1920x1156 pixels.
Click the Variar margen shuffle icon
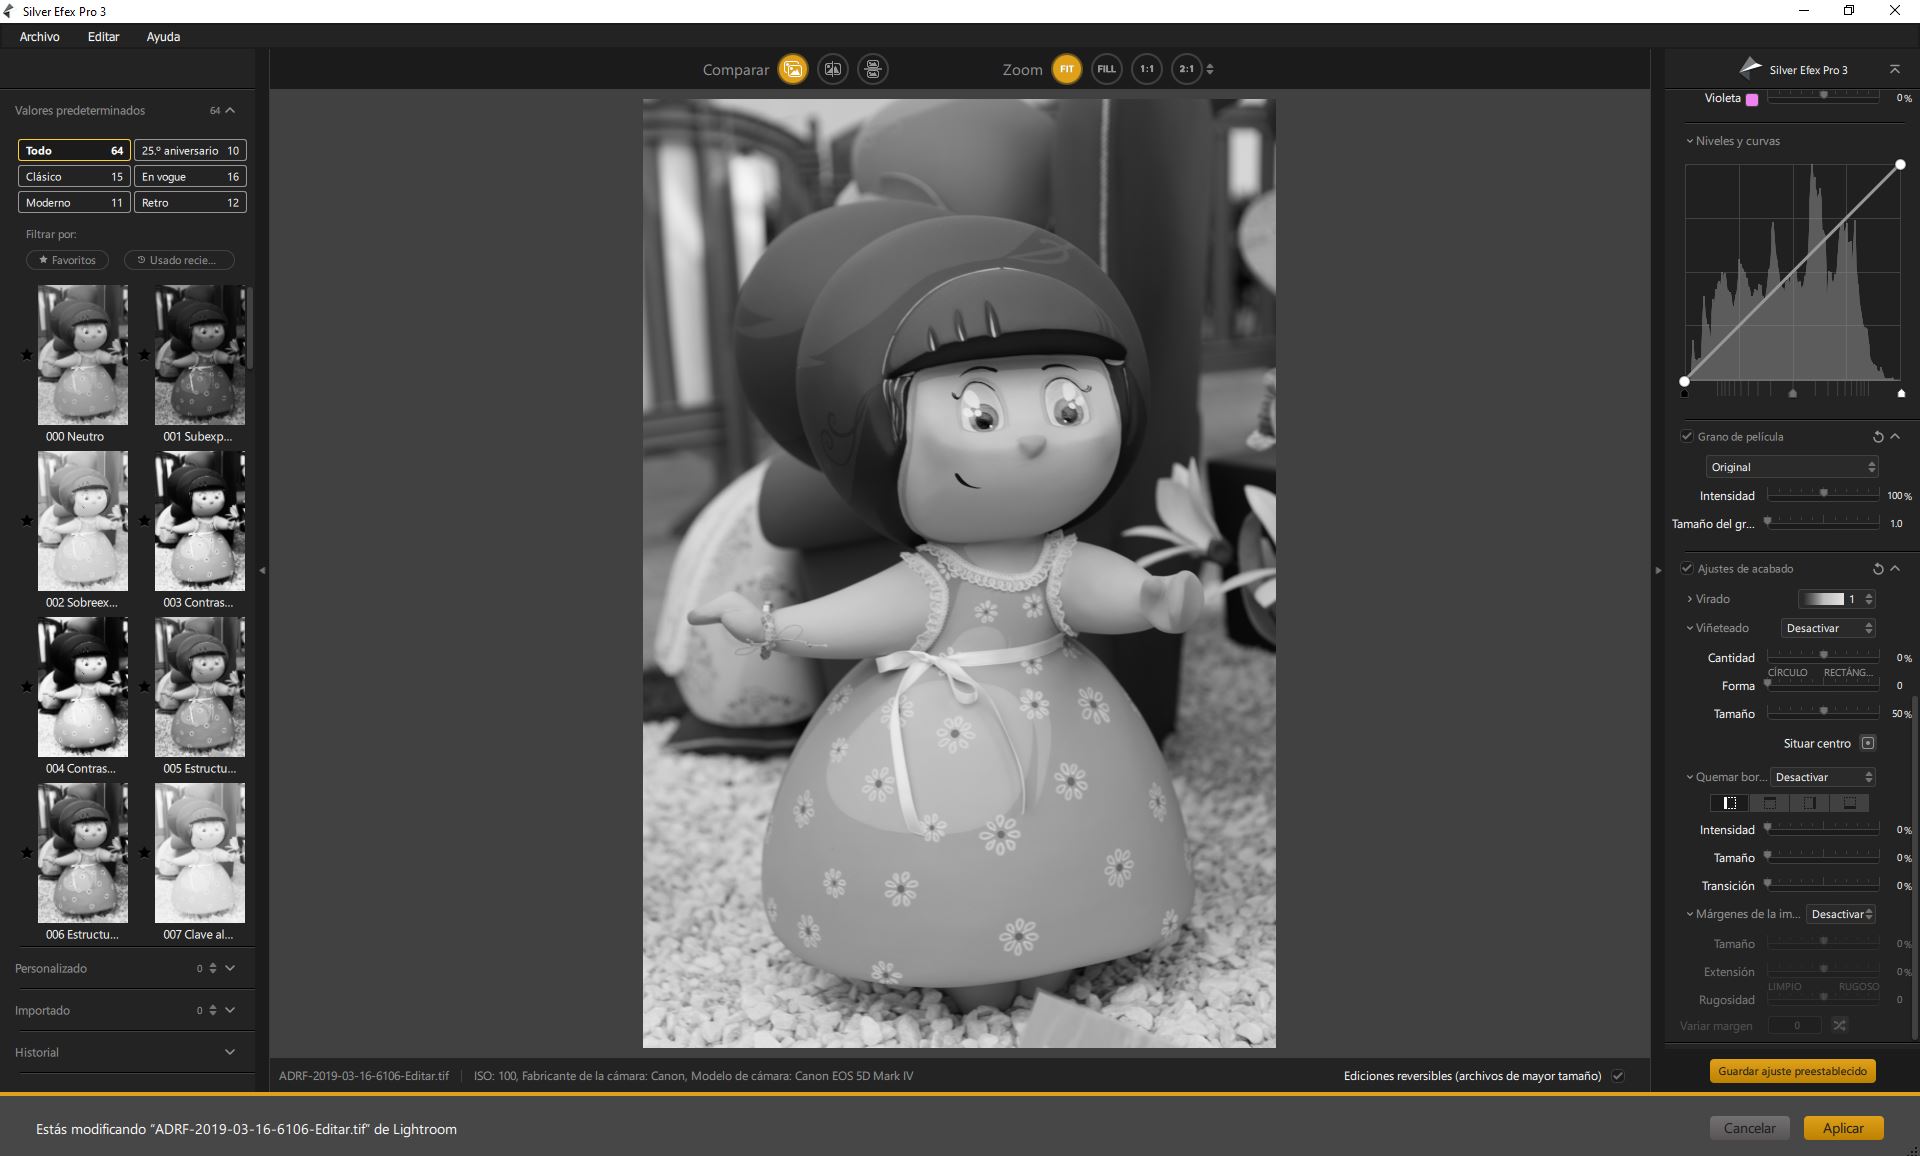pos(1839,1025)
